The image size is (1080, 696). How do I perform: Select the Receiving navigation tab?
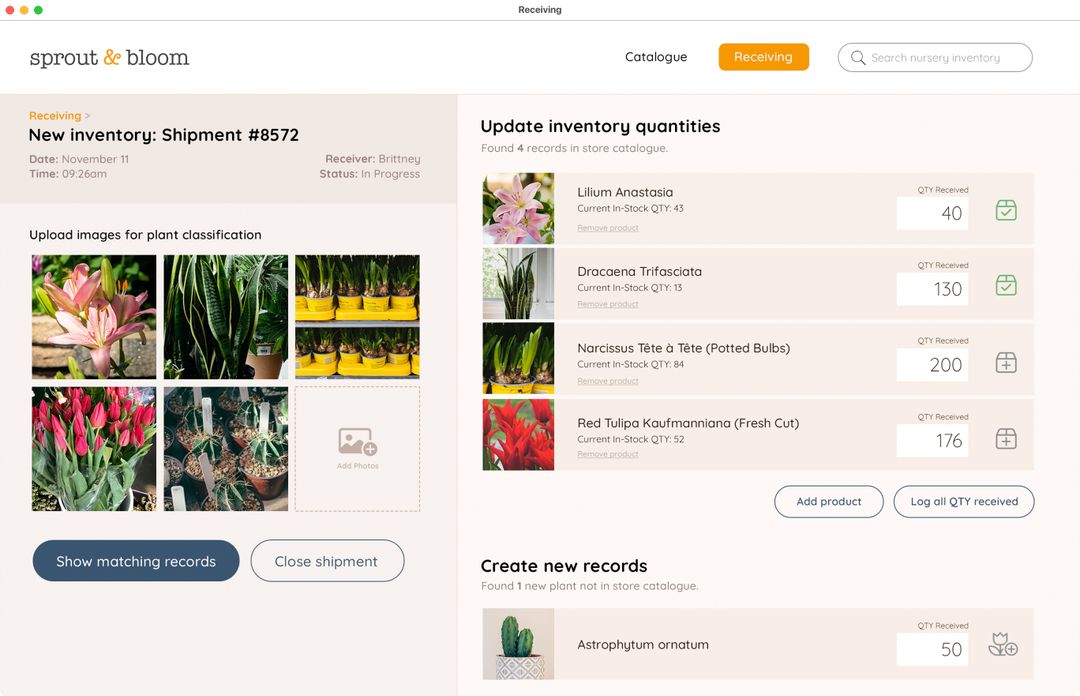point(763,57)
